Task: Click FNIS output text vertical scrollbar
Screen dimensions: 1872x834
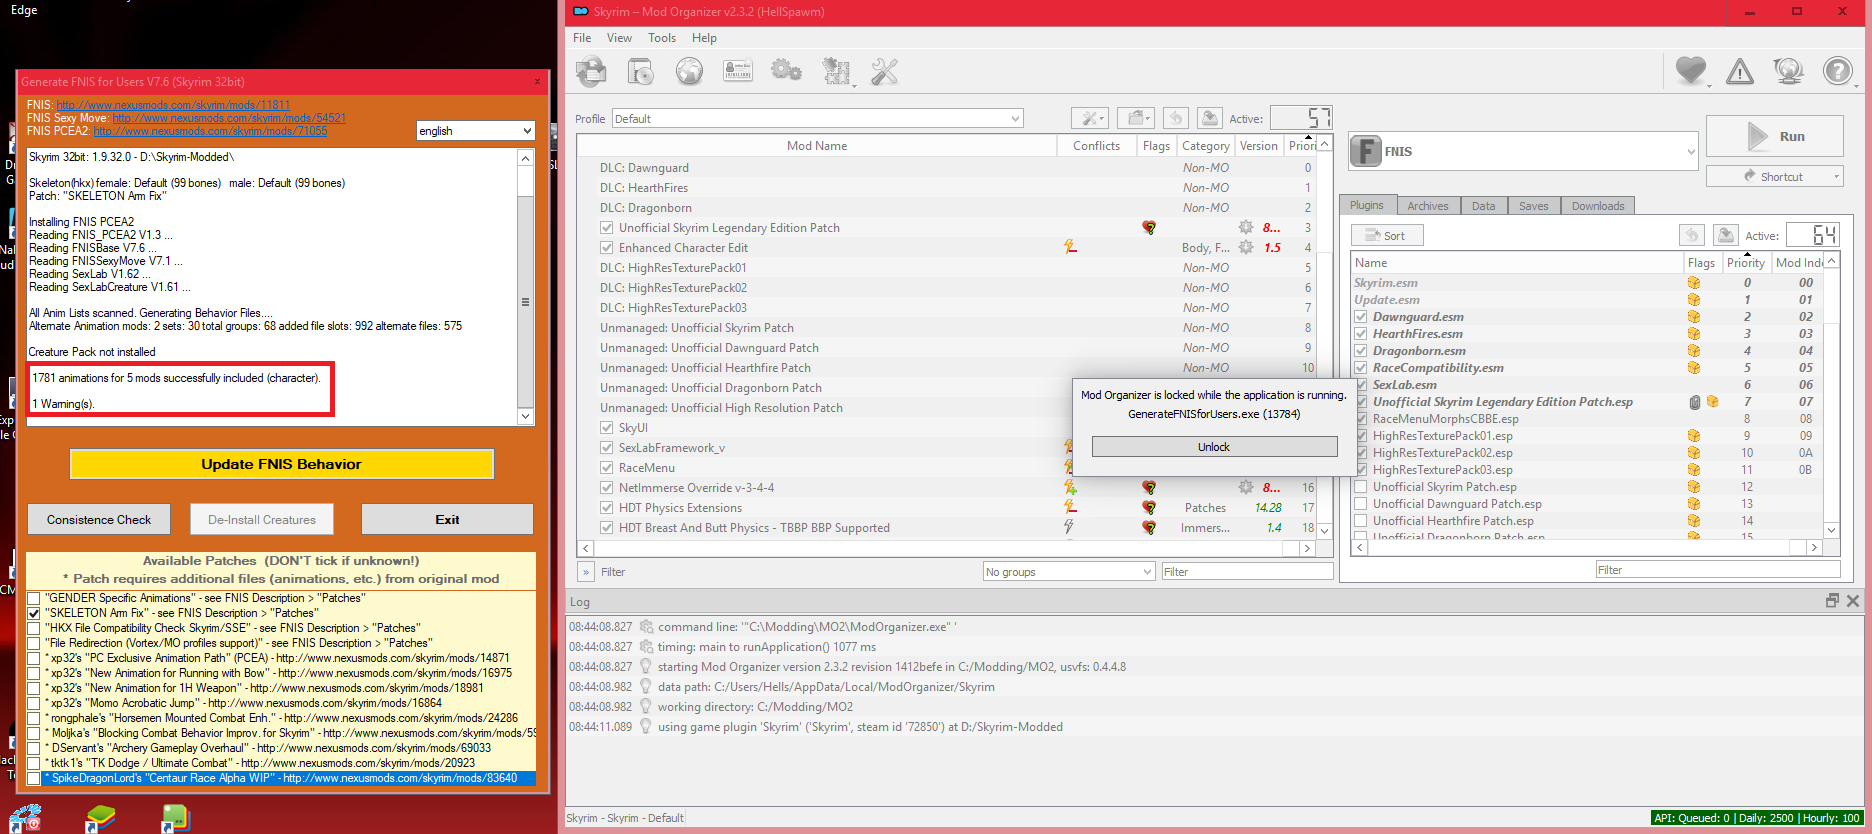Action: (526, 287)
